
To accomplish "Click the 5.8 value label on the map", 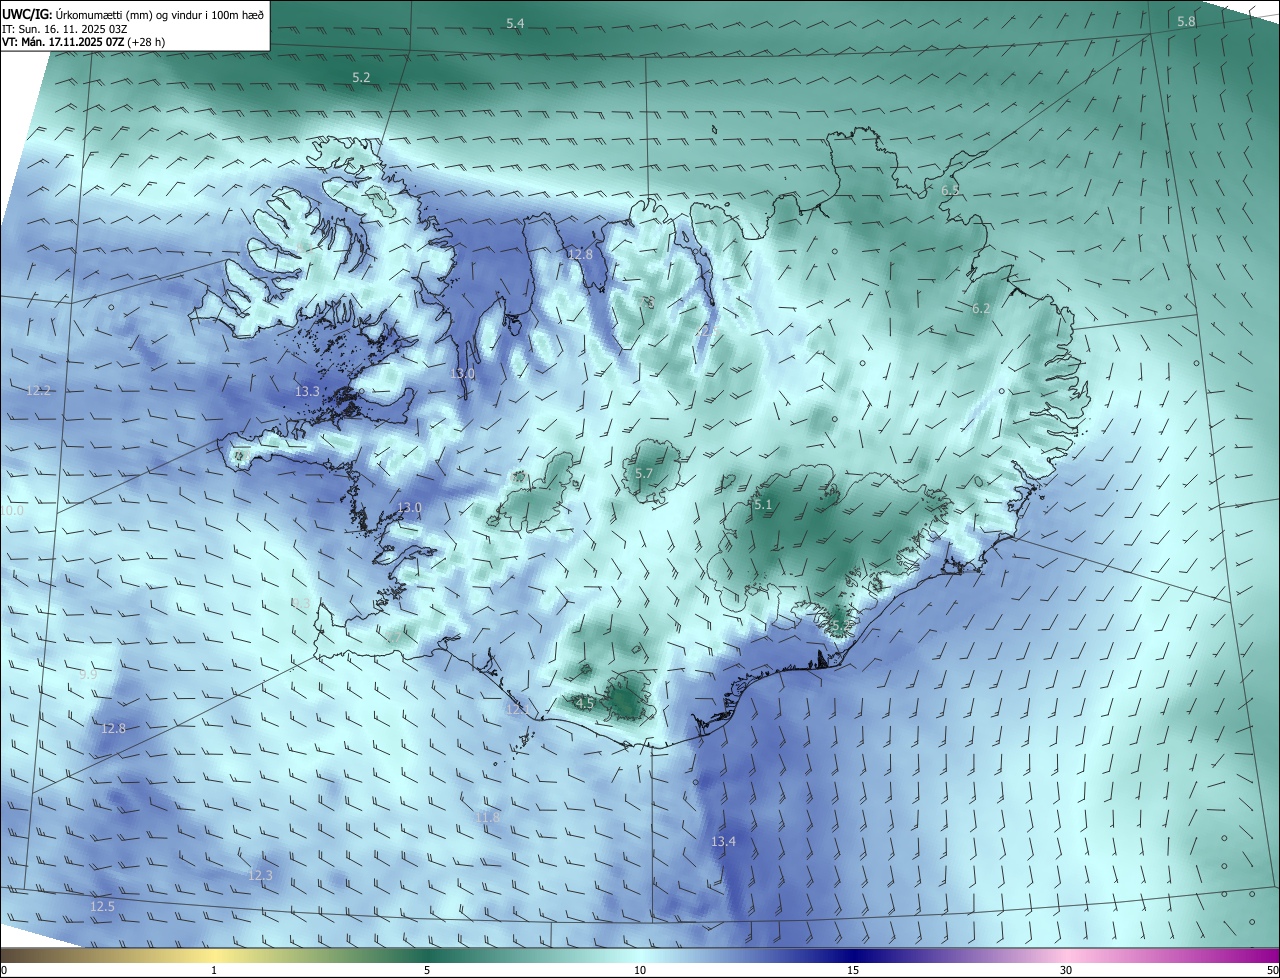I will pos(1186,22).
